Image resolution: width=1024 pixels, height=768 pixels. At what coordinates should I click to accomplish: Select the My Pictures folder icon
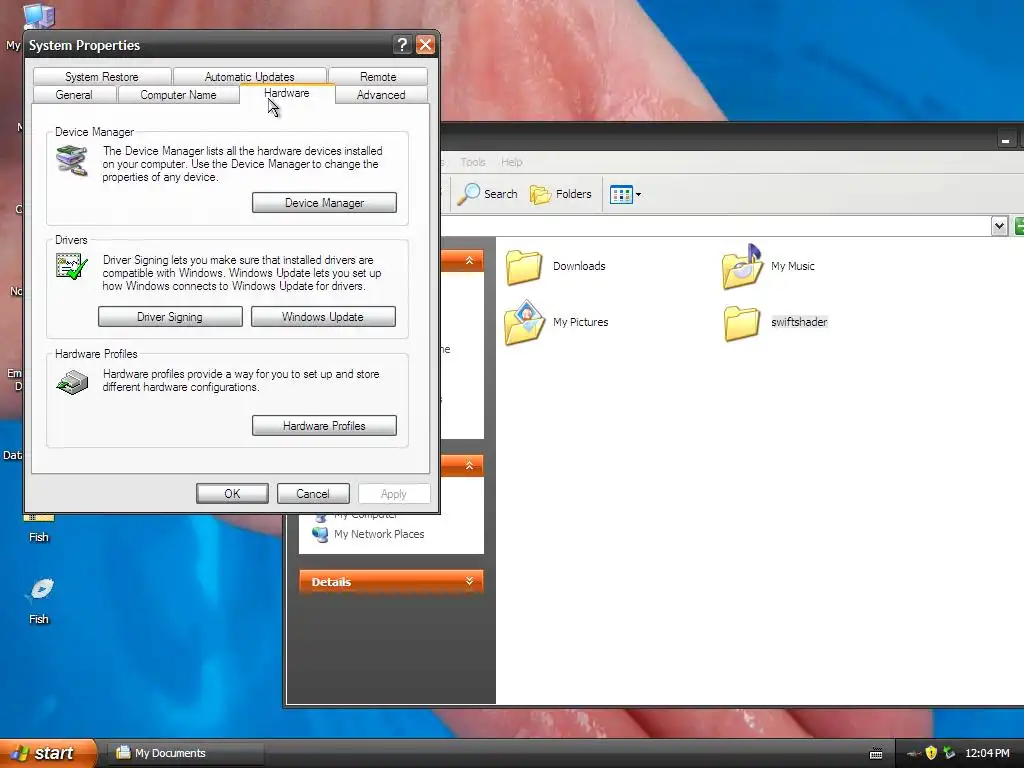[x=524, y=322]
